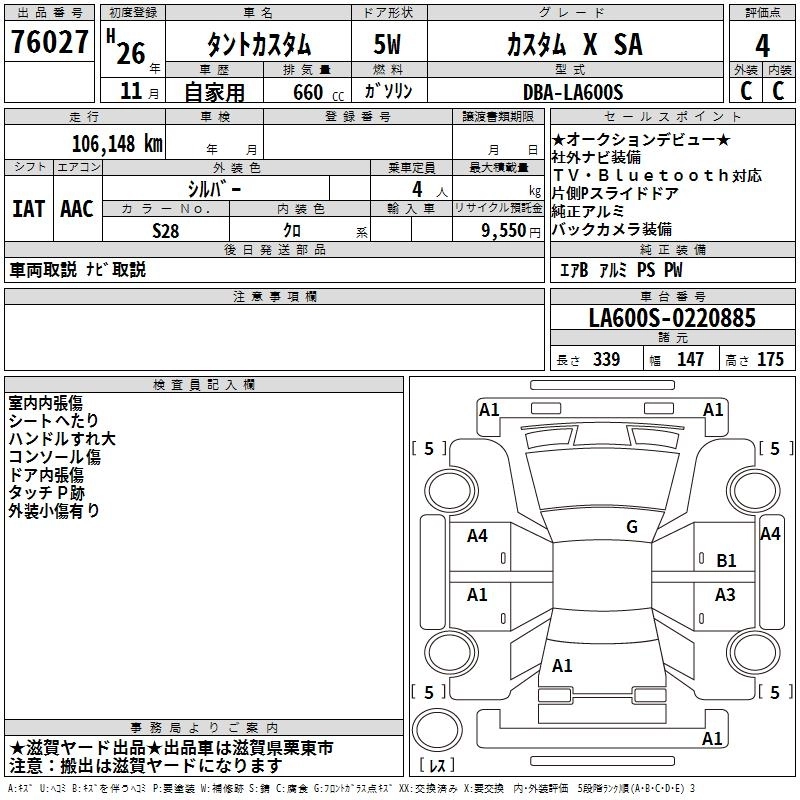800x800 pixels.
Task: Select the length value 339
Action: click(x=607, y=359)
